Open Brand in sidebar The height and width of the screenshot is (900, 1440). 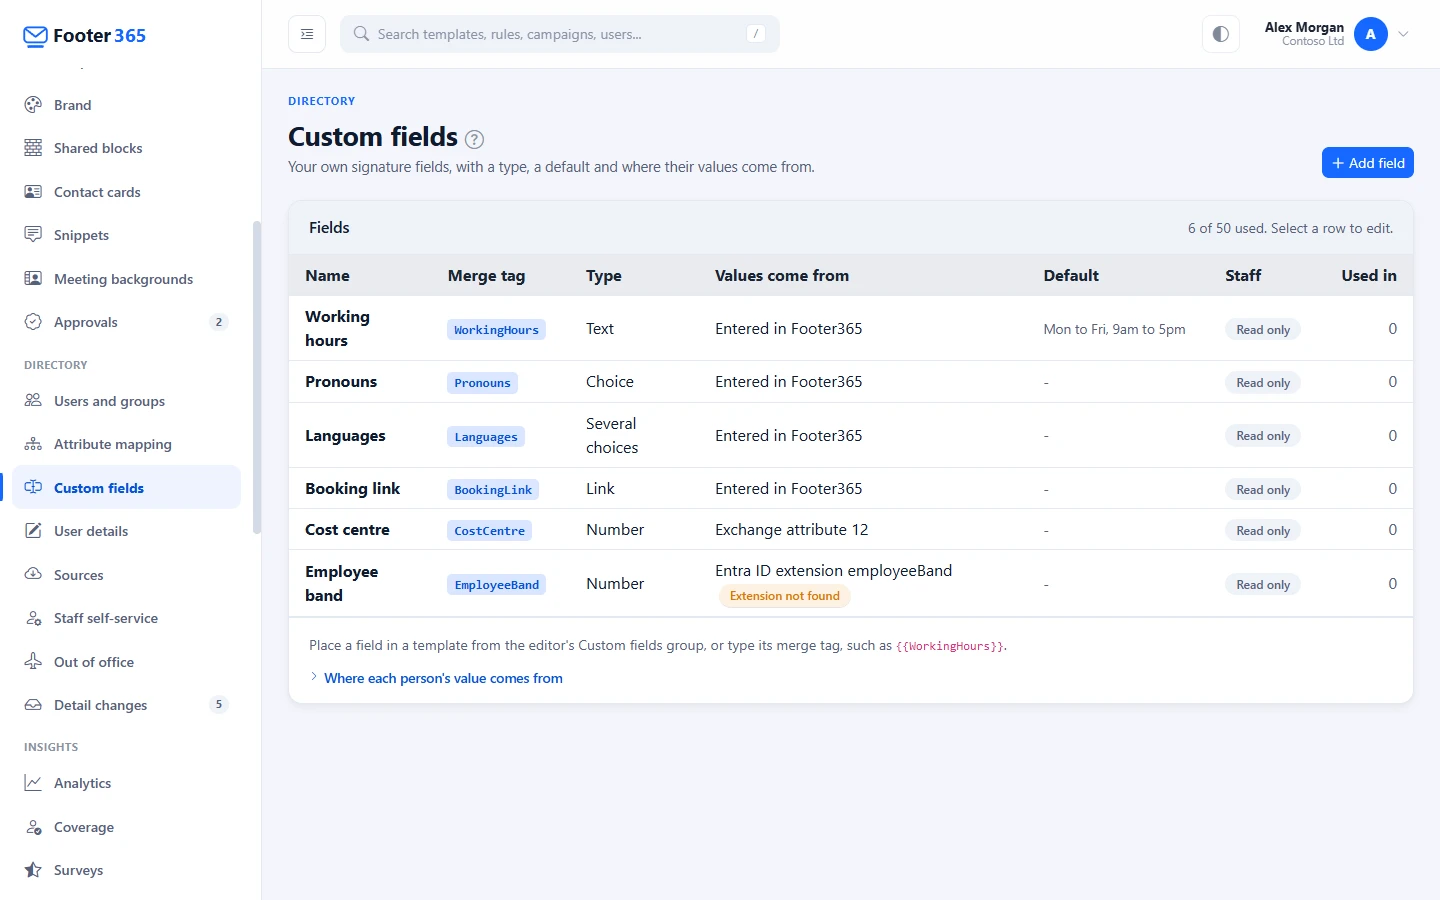pyautogui.click(x=126, y=105)
